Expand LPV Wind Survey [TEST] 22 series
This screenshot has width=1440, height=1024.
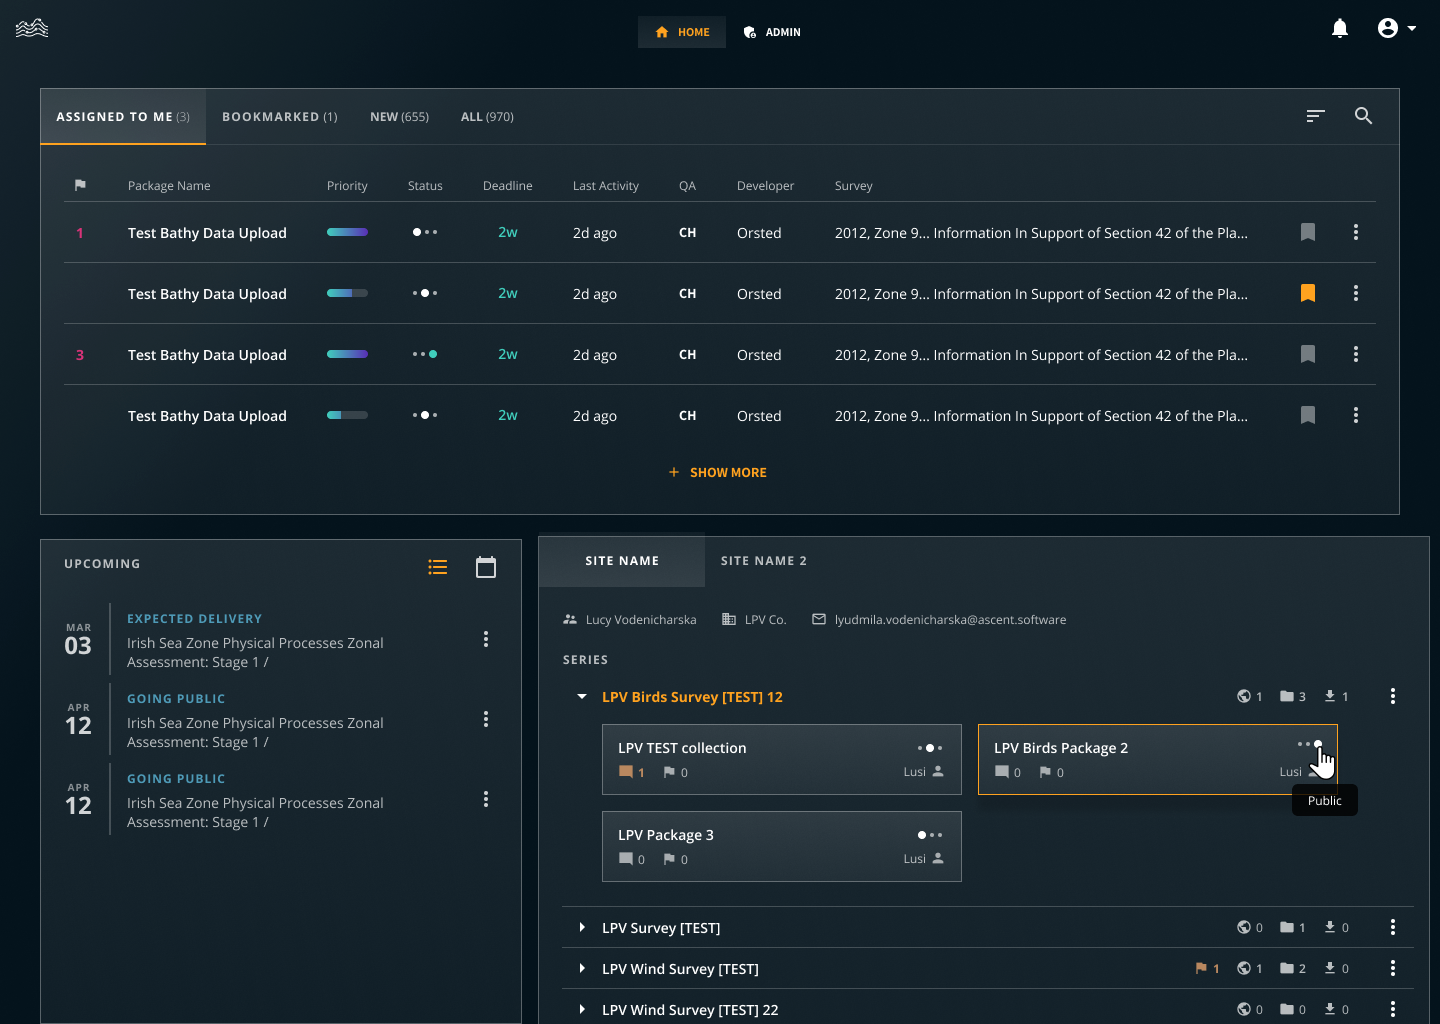(582, 1010)
